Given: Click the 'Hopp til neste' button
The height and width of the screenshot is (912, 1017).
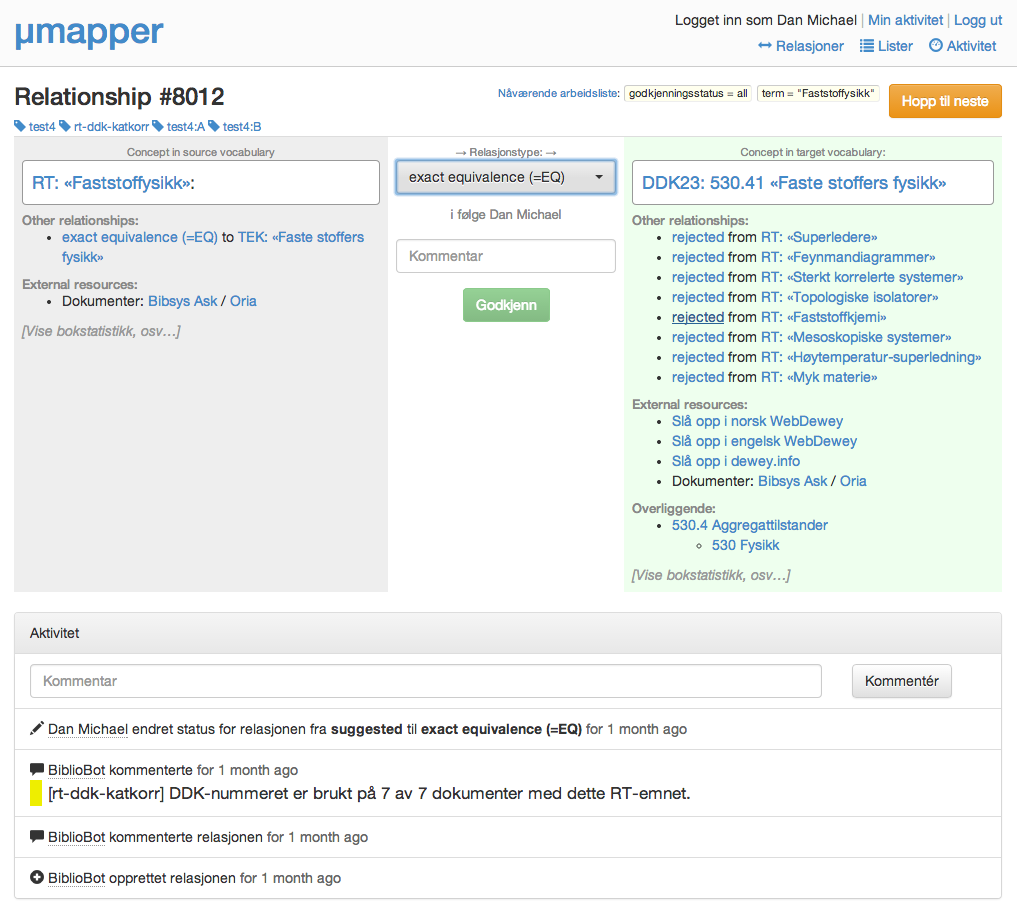Looking at the screenshot, I should point(944,101).
